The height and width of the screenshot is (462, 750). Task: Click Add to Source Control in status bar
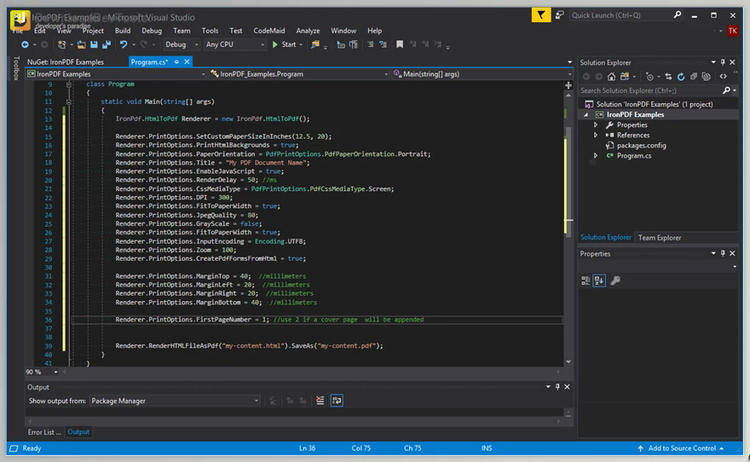(x=682, y=449)
